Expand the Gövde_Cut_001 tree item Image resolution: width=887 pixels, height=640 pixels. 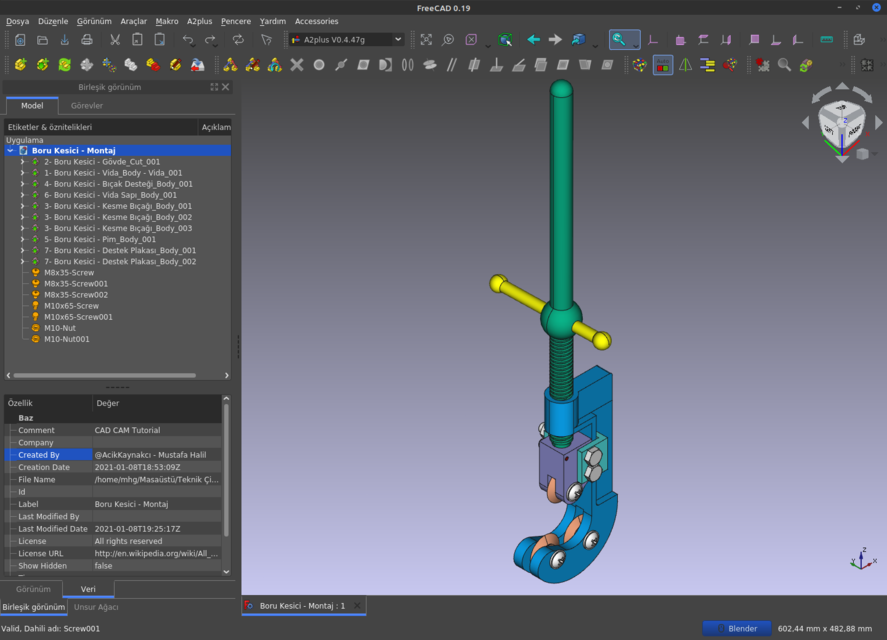(22, 161)
